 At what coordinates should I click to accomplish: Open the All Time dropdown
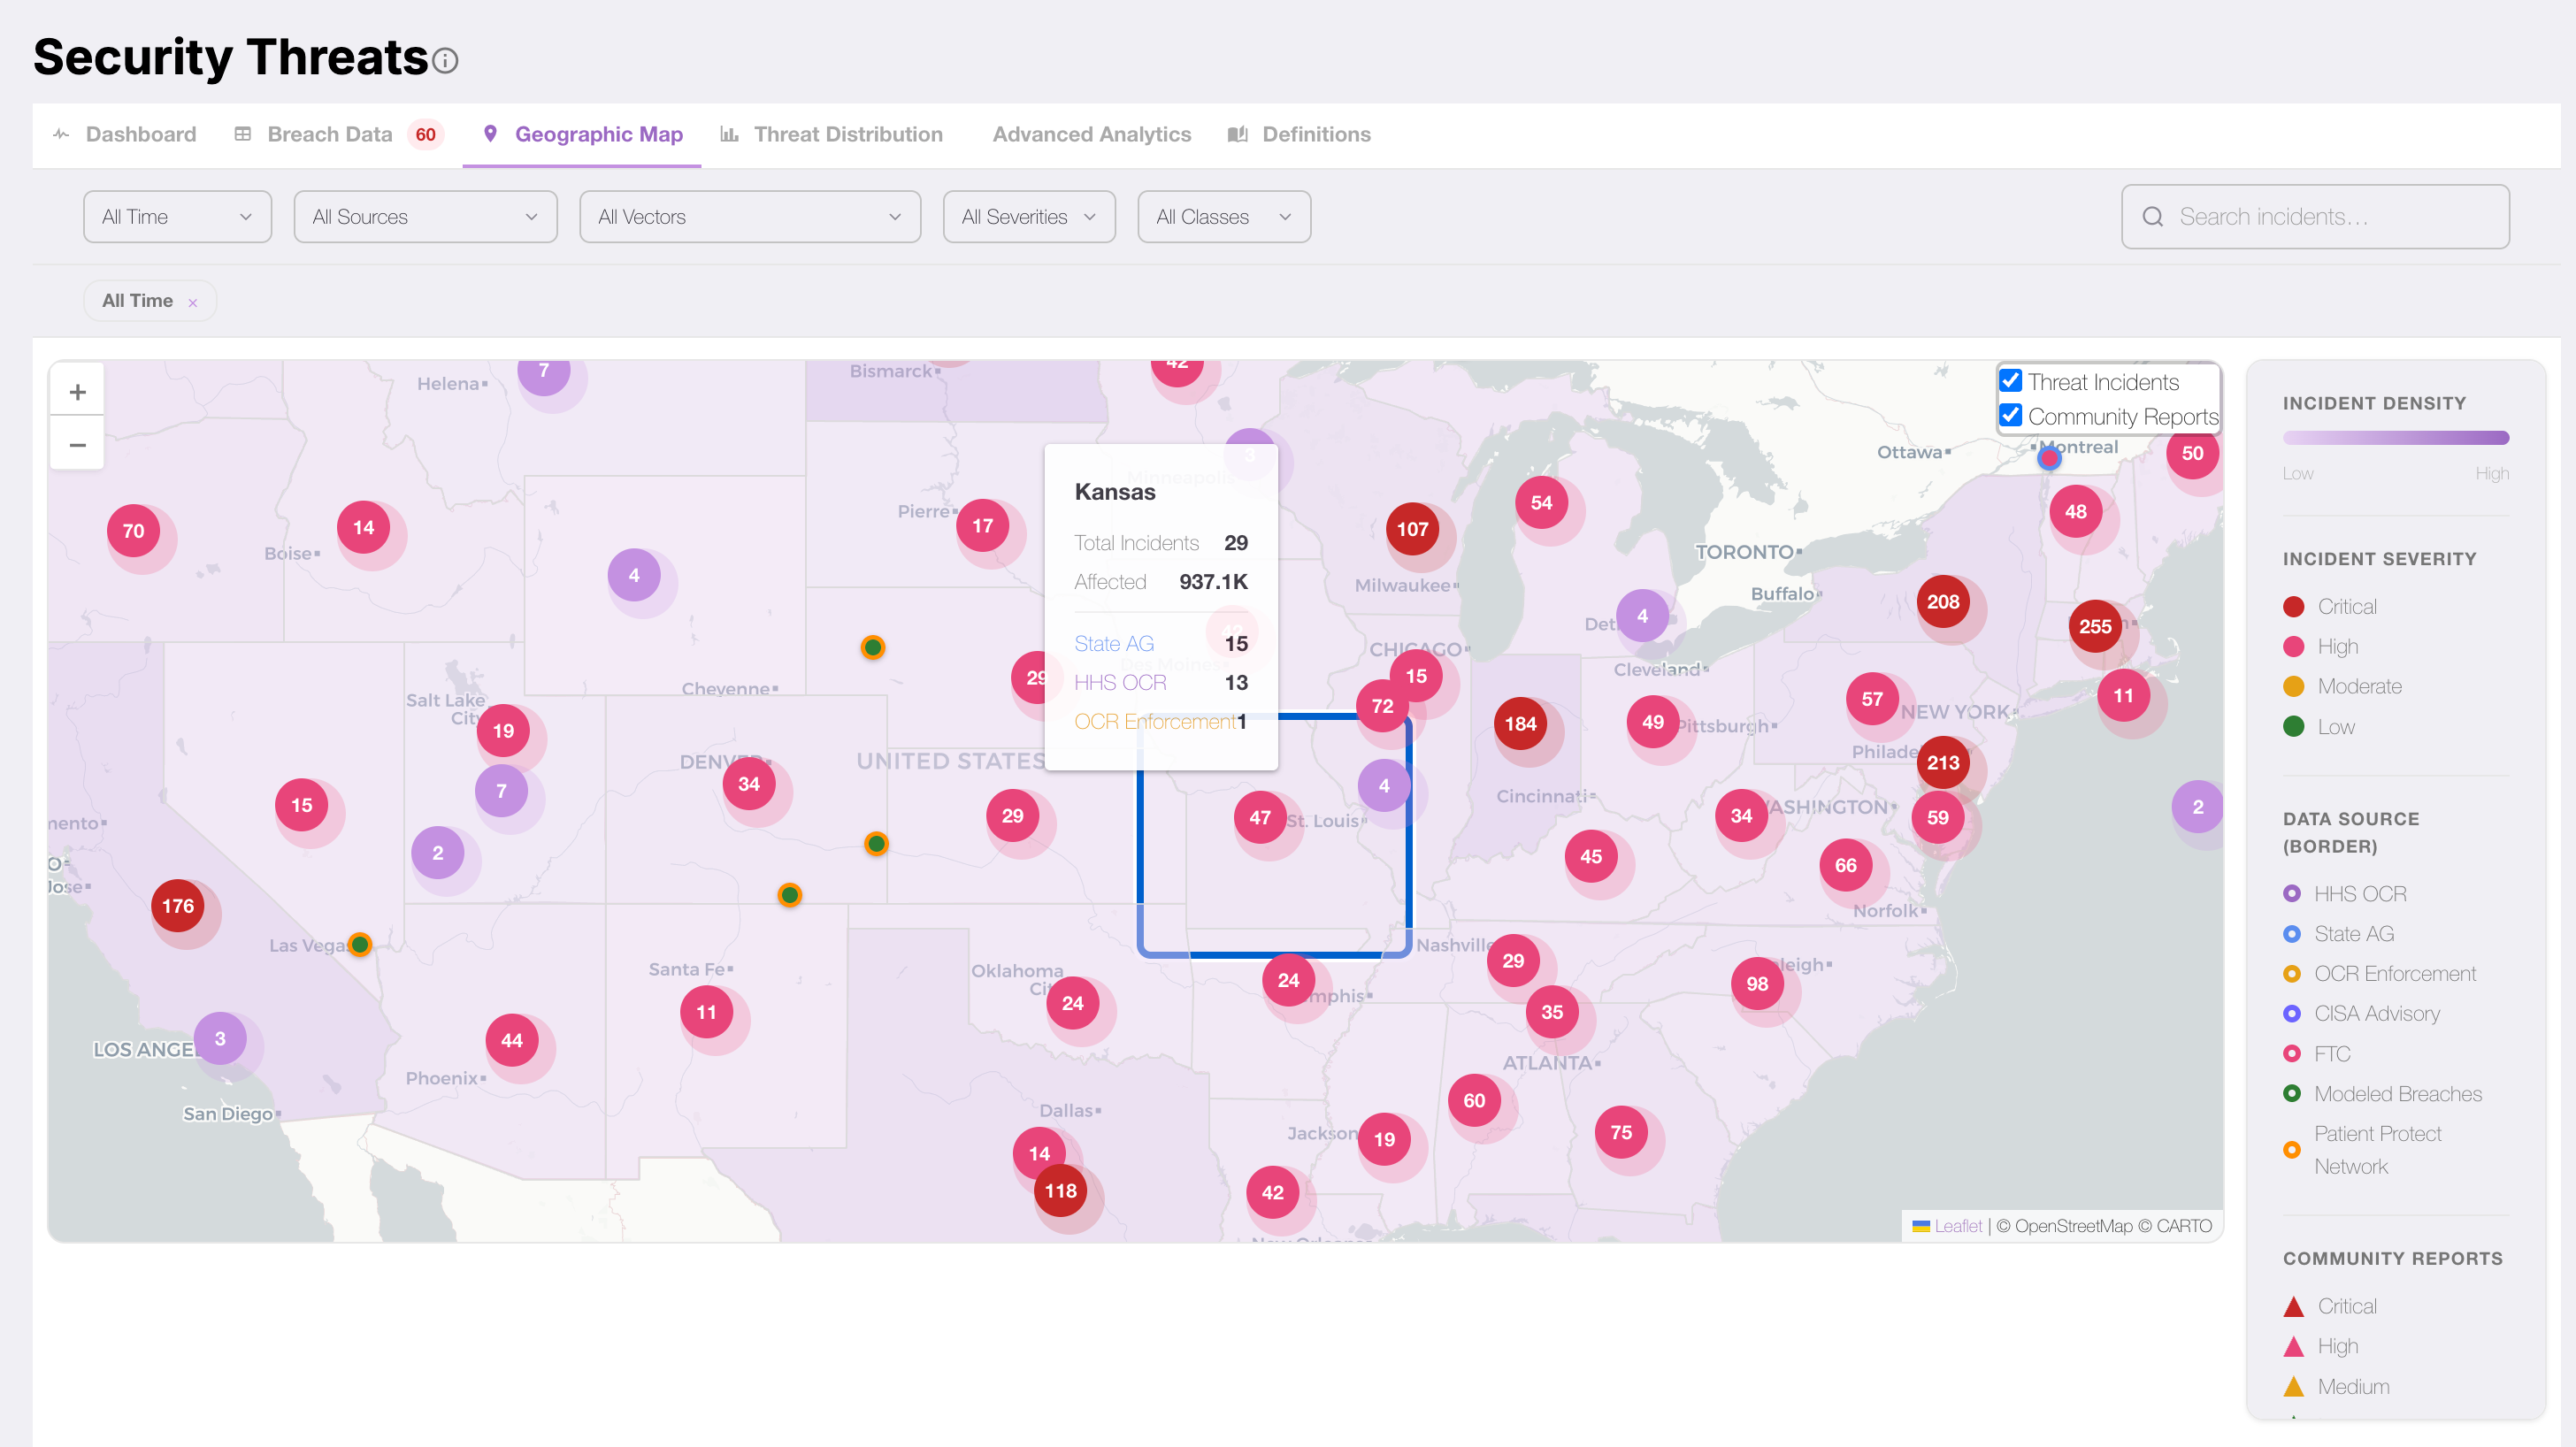click(x=177, y=217)
